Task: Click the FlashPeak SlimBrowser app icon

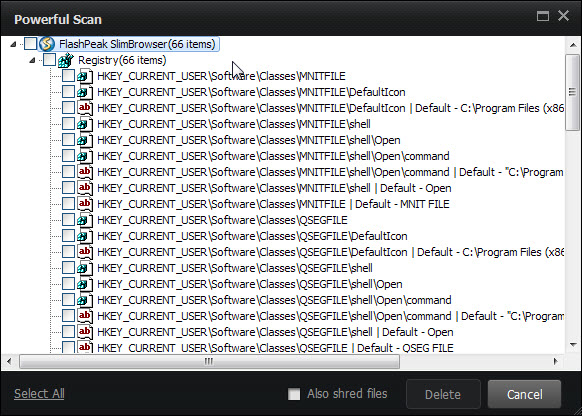Action: [x=47, y=44]
